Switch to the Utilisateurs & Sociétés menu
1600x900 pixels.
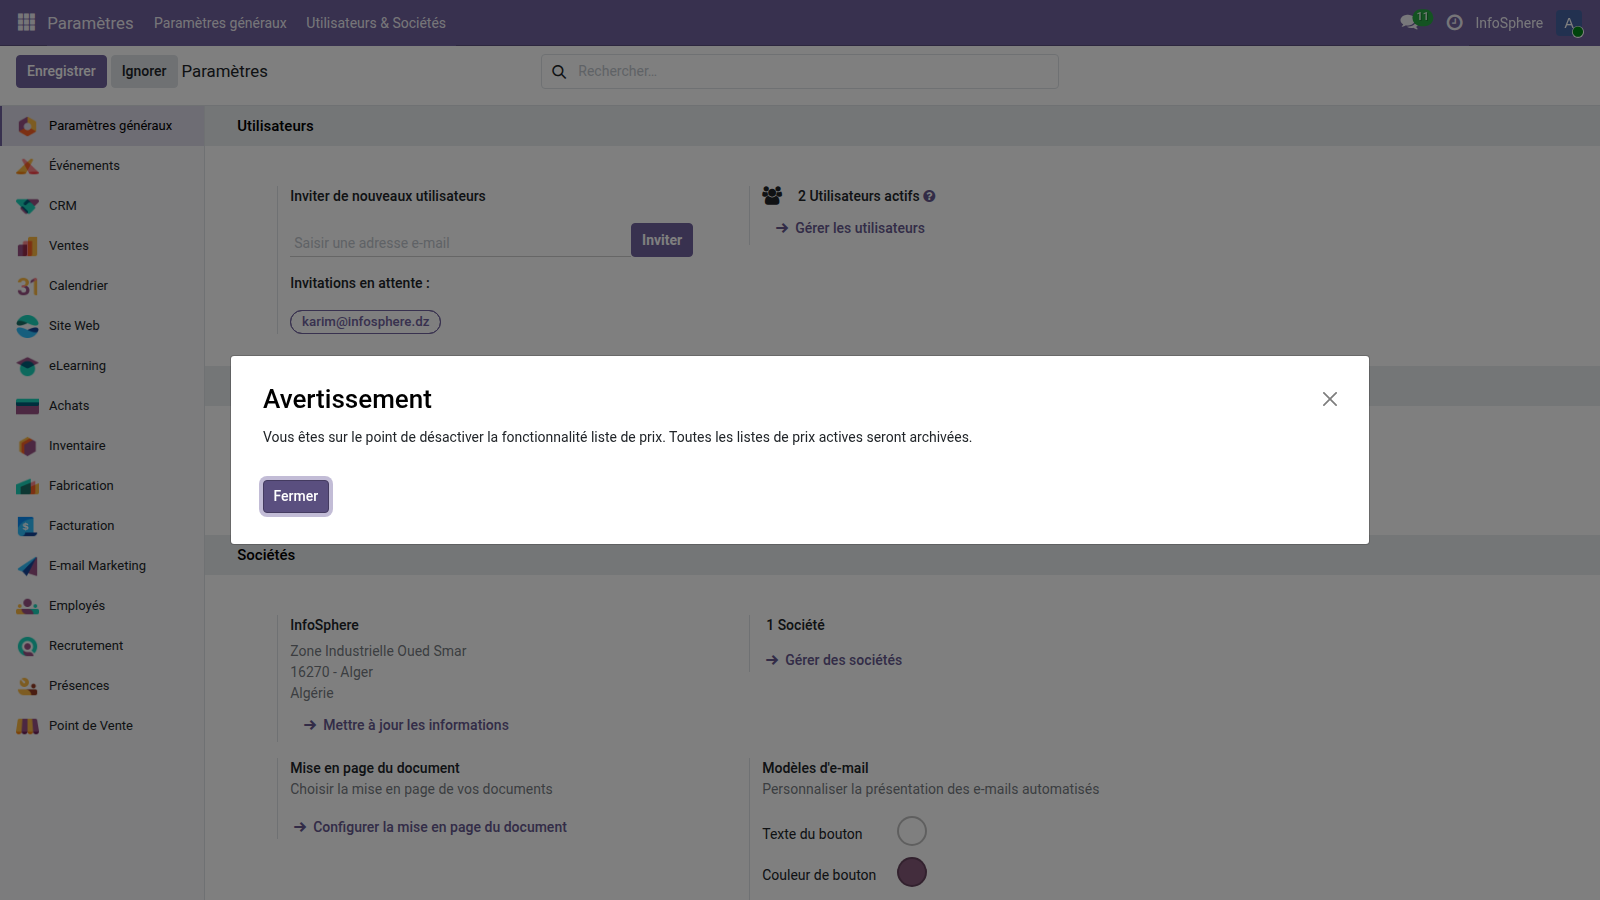376,22
